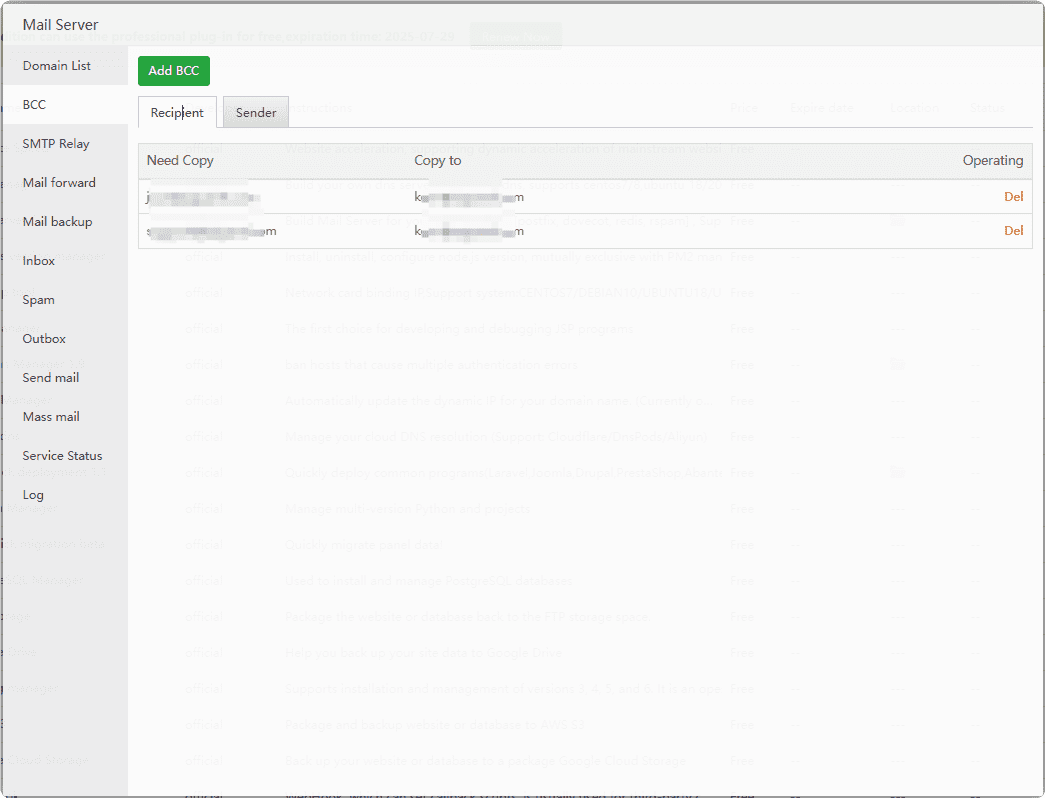Go to Spam in sidebar
Screen dimensions: 1045x798
(x=39, y=300)
